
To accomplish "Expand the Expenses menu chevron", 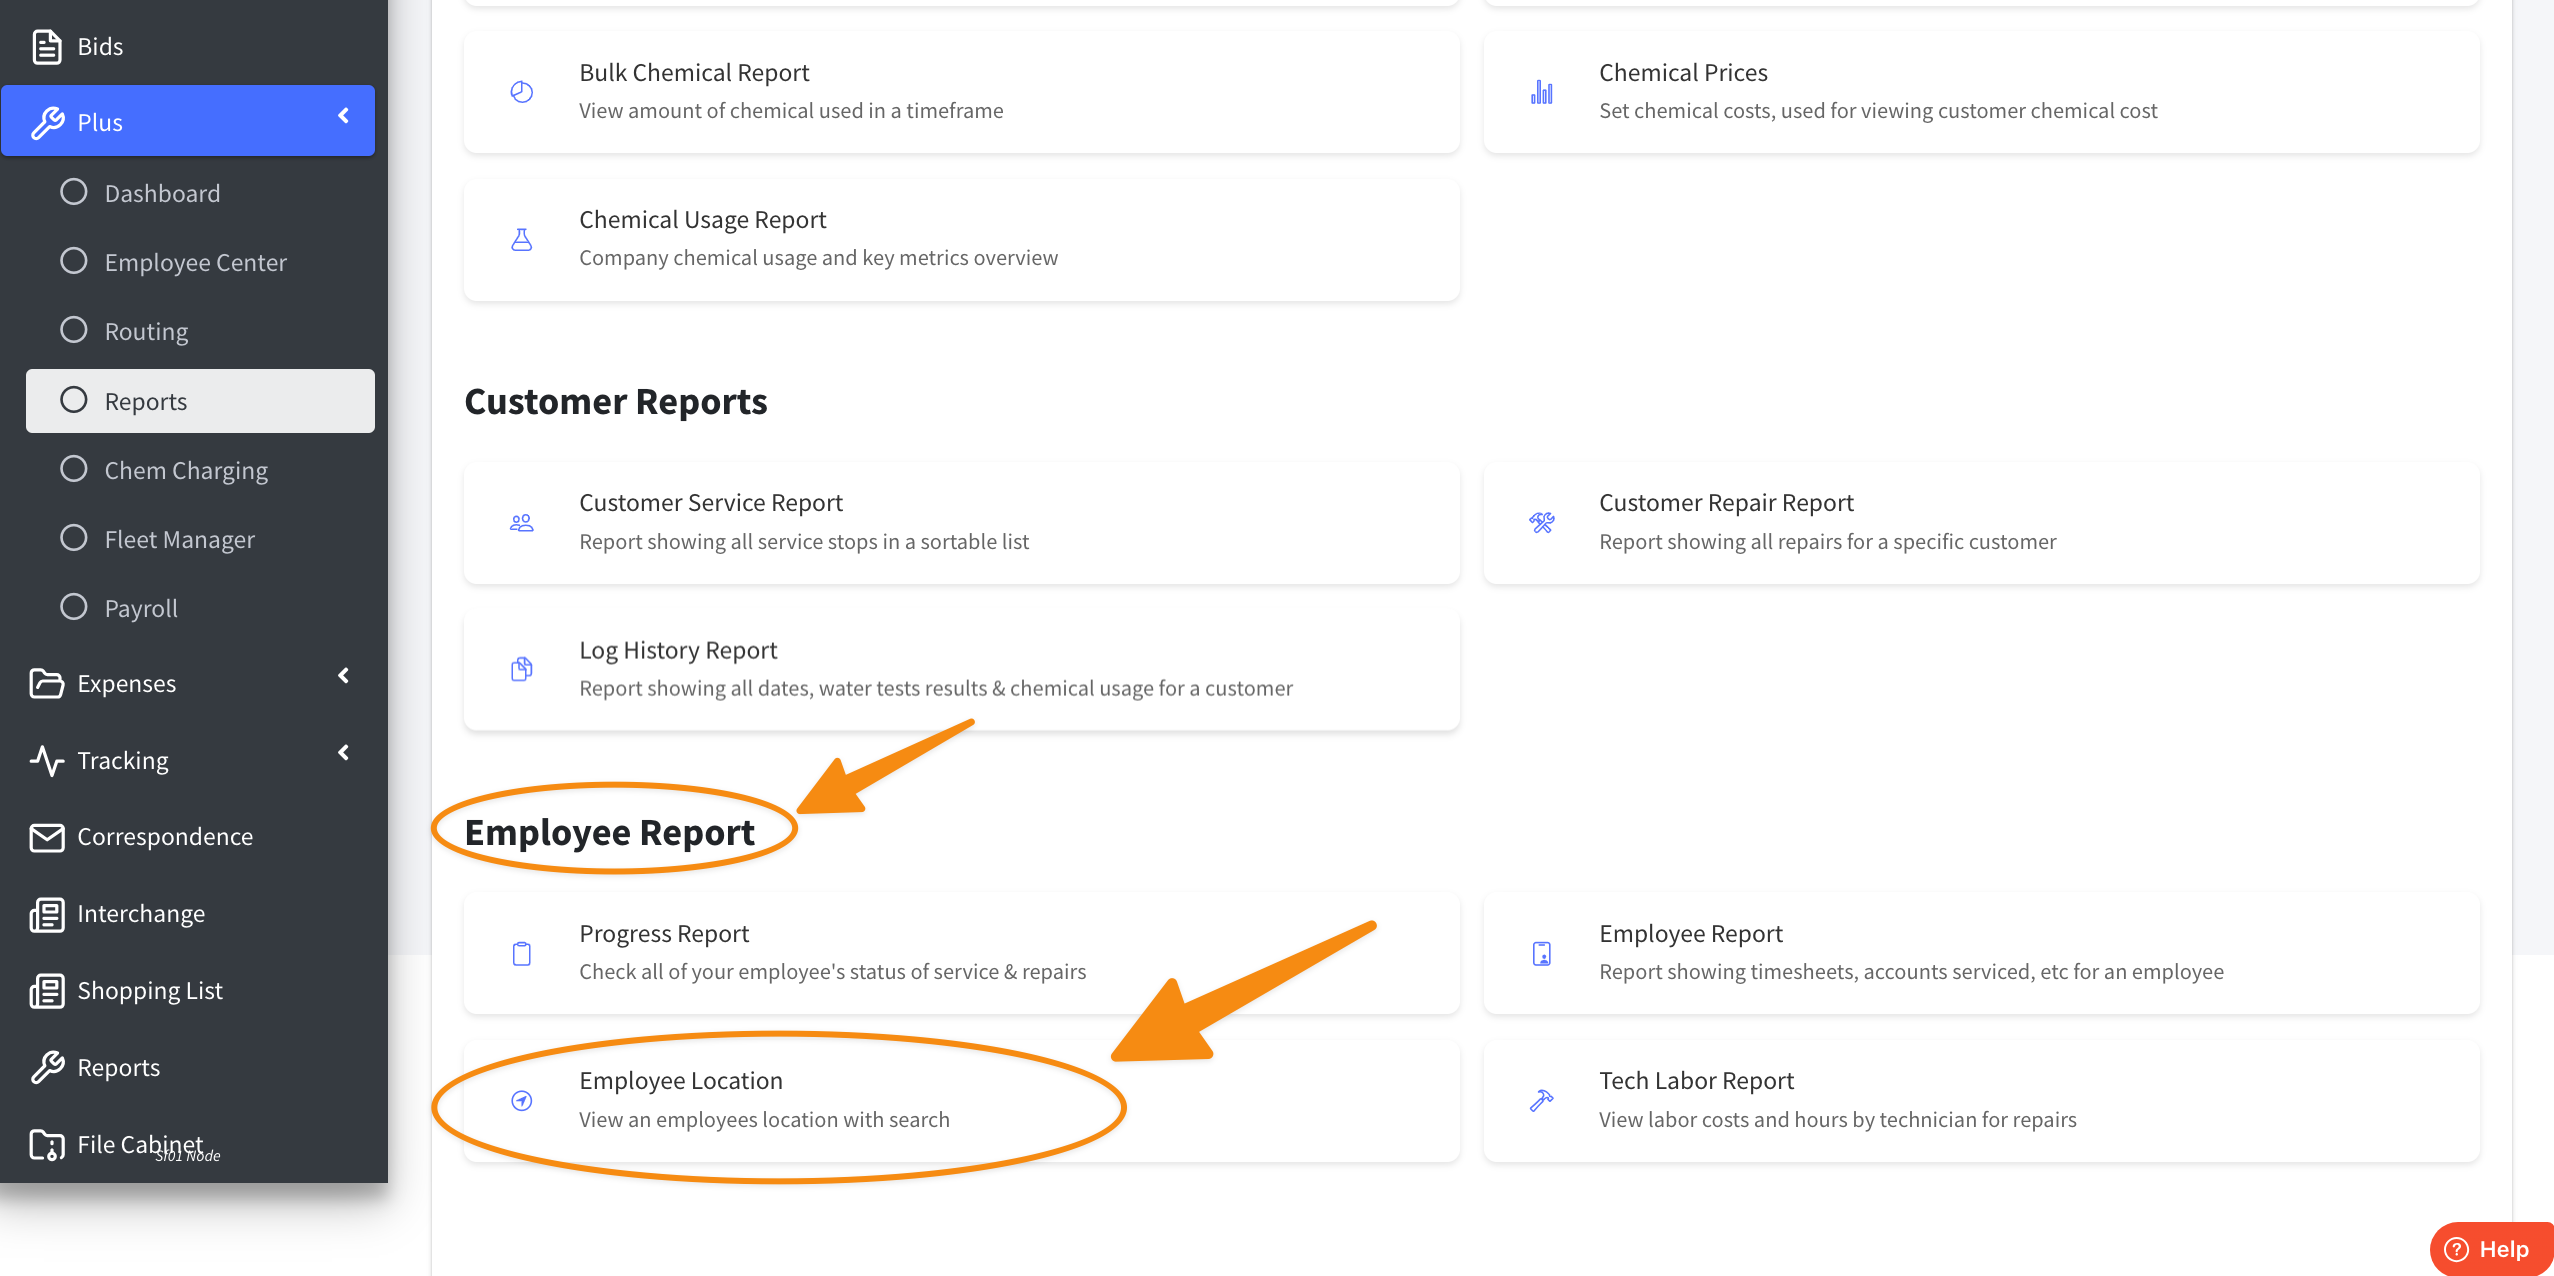I will tap(343, 676).
